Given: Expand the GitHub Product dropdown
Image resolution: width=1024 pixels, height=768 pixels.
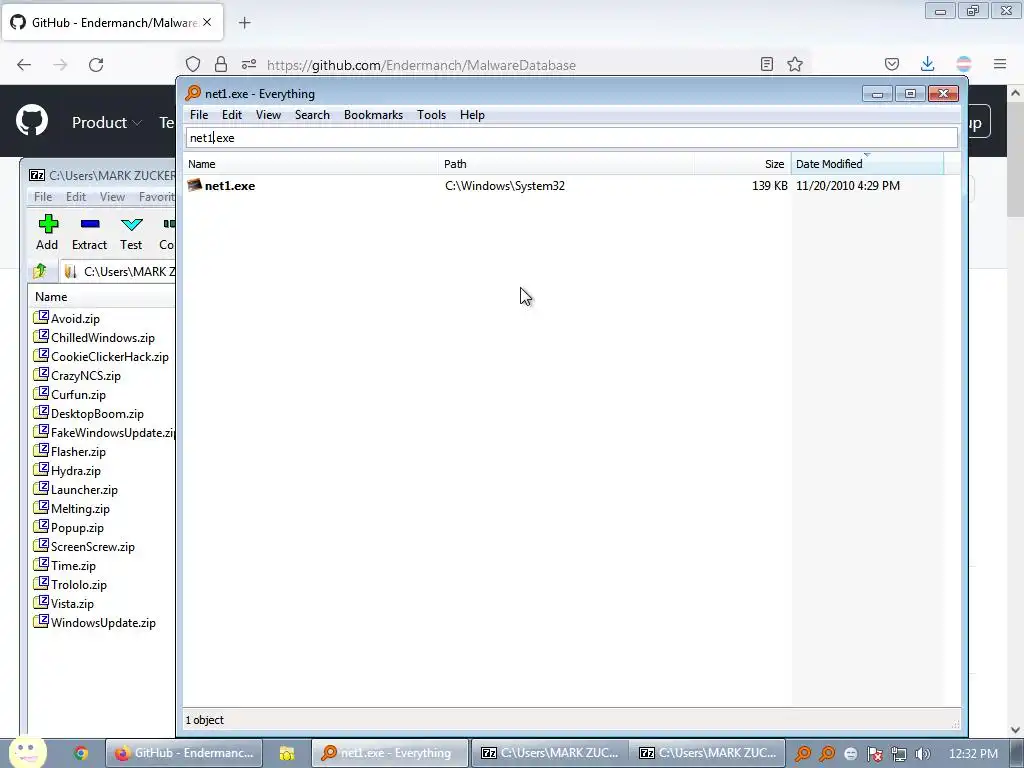Looking at the screenshot, I should [x=106, y=122].
